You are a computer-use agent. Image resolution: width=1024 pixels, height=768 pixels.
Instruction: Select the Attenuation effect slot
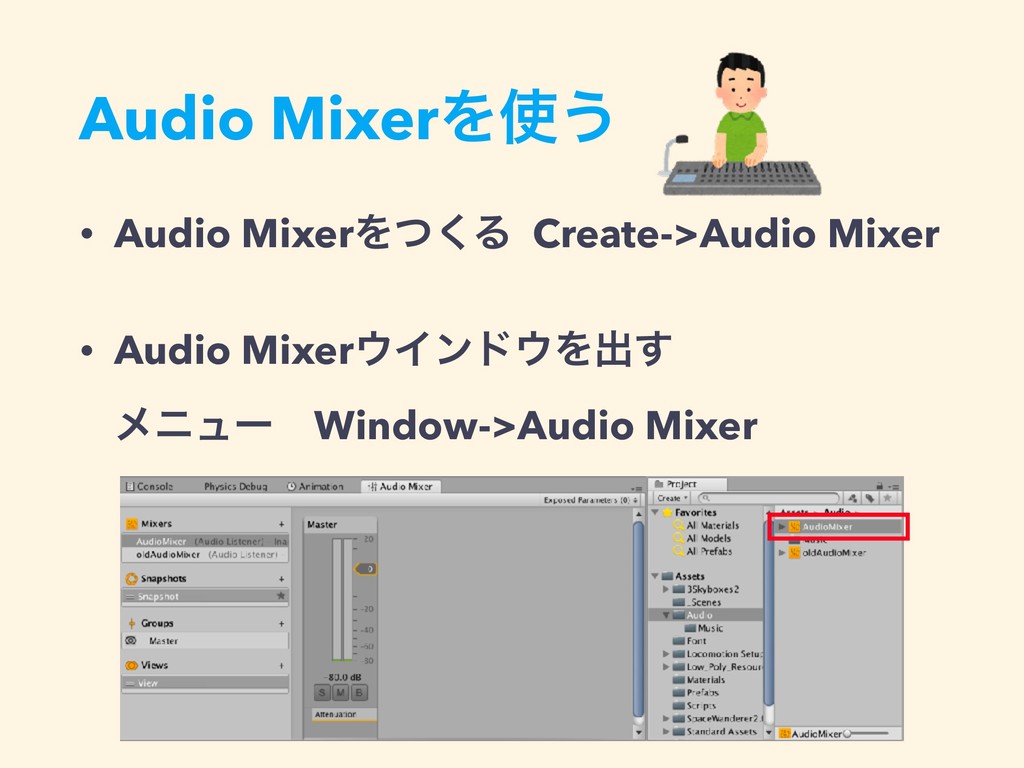pyautogui.click(x=344, y=715)
